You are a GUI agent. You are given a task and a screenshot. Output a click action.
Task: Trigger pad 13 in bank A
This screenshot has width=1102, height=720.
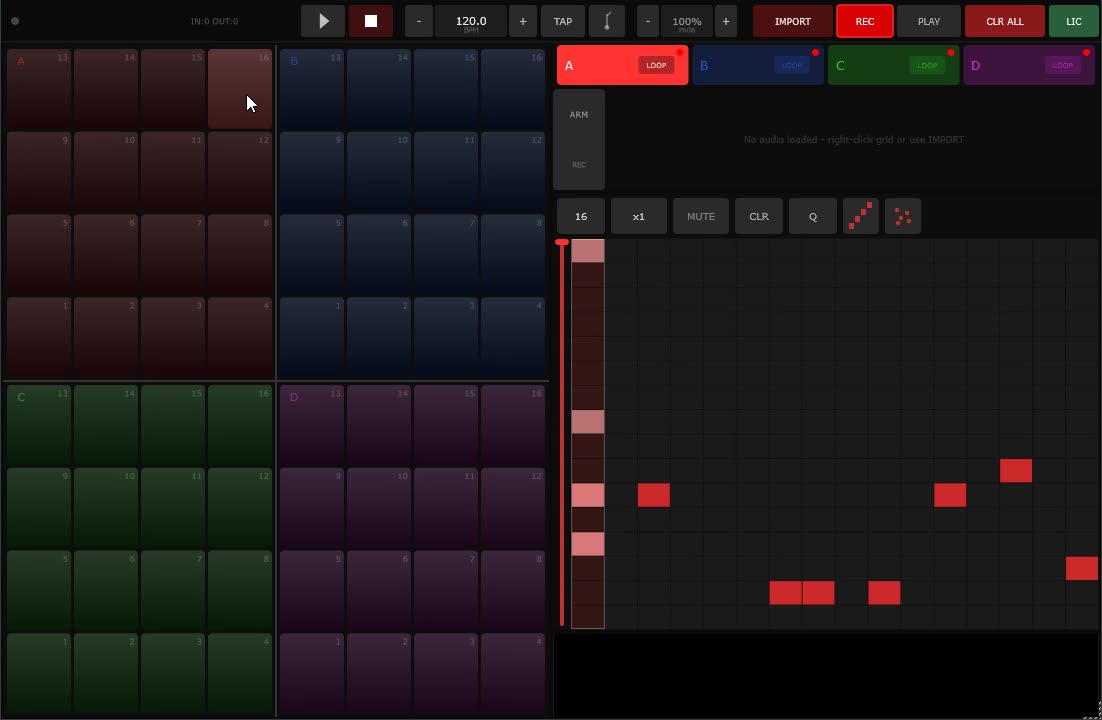[x=39, y=89]
